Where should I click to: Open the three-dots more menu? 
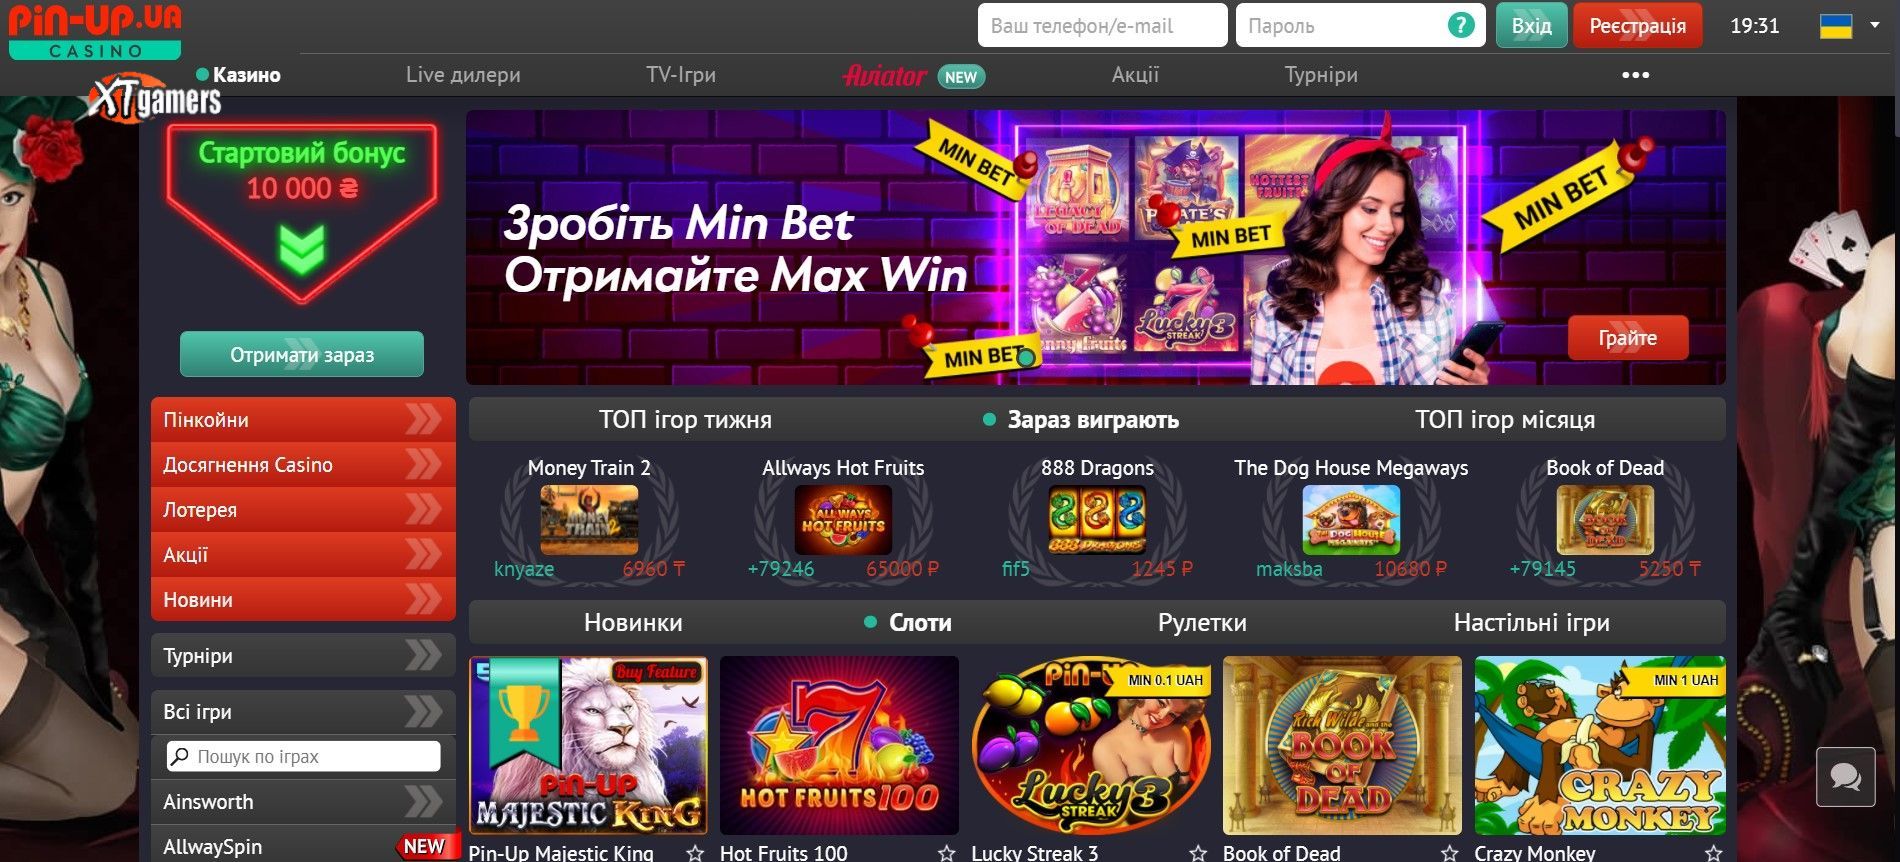point(1635,75)
